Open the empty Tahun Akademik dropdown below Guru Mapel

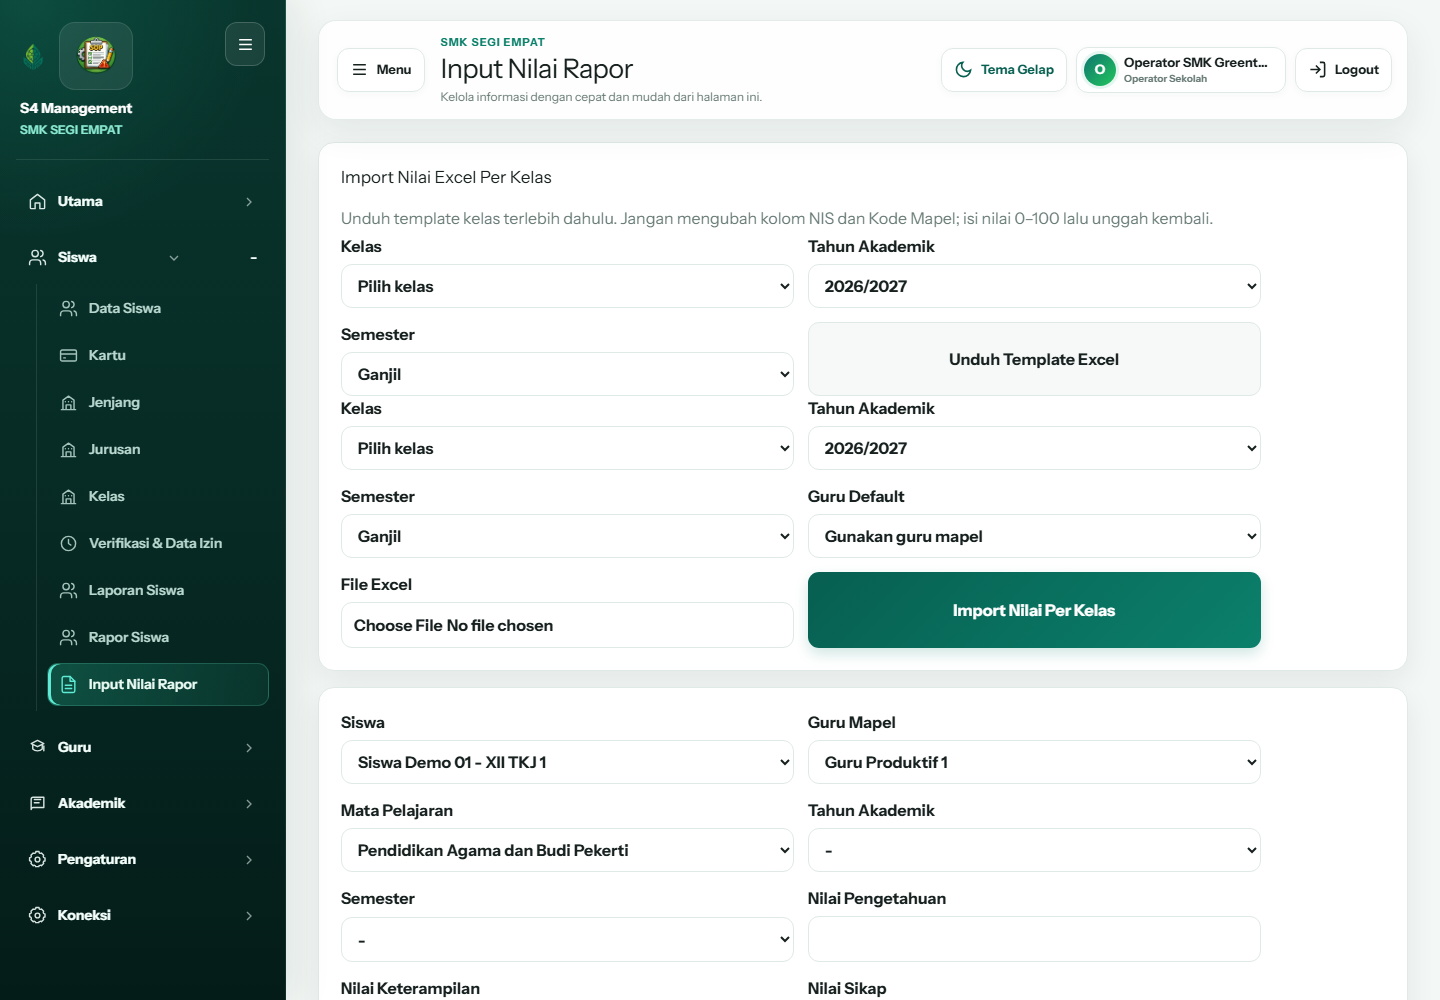(1034, 850)
